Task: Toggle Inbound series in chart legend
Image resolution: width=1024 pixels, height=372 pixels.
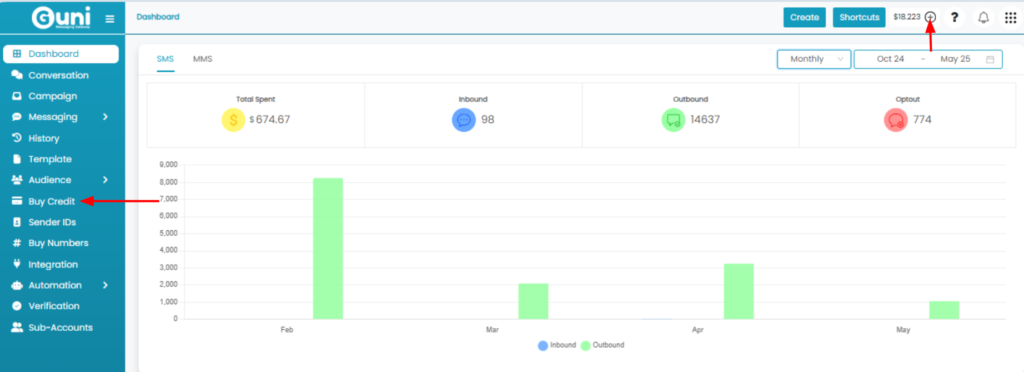Action: click(556, 345)
